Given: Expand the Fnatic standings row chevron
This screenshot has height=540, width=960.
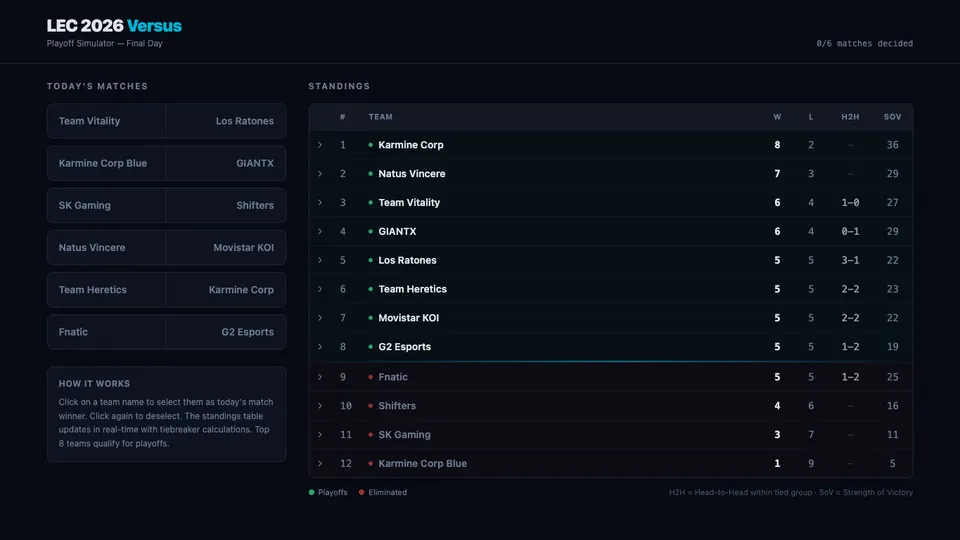Looking at the screenshot, I should click(320, 377).
